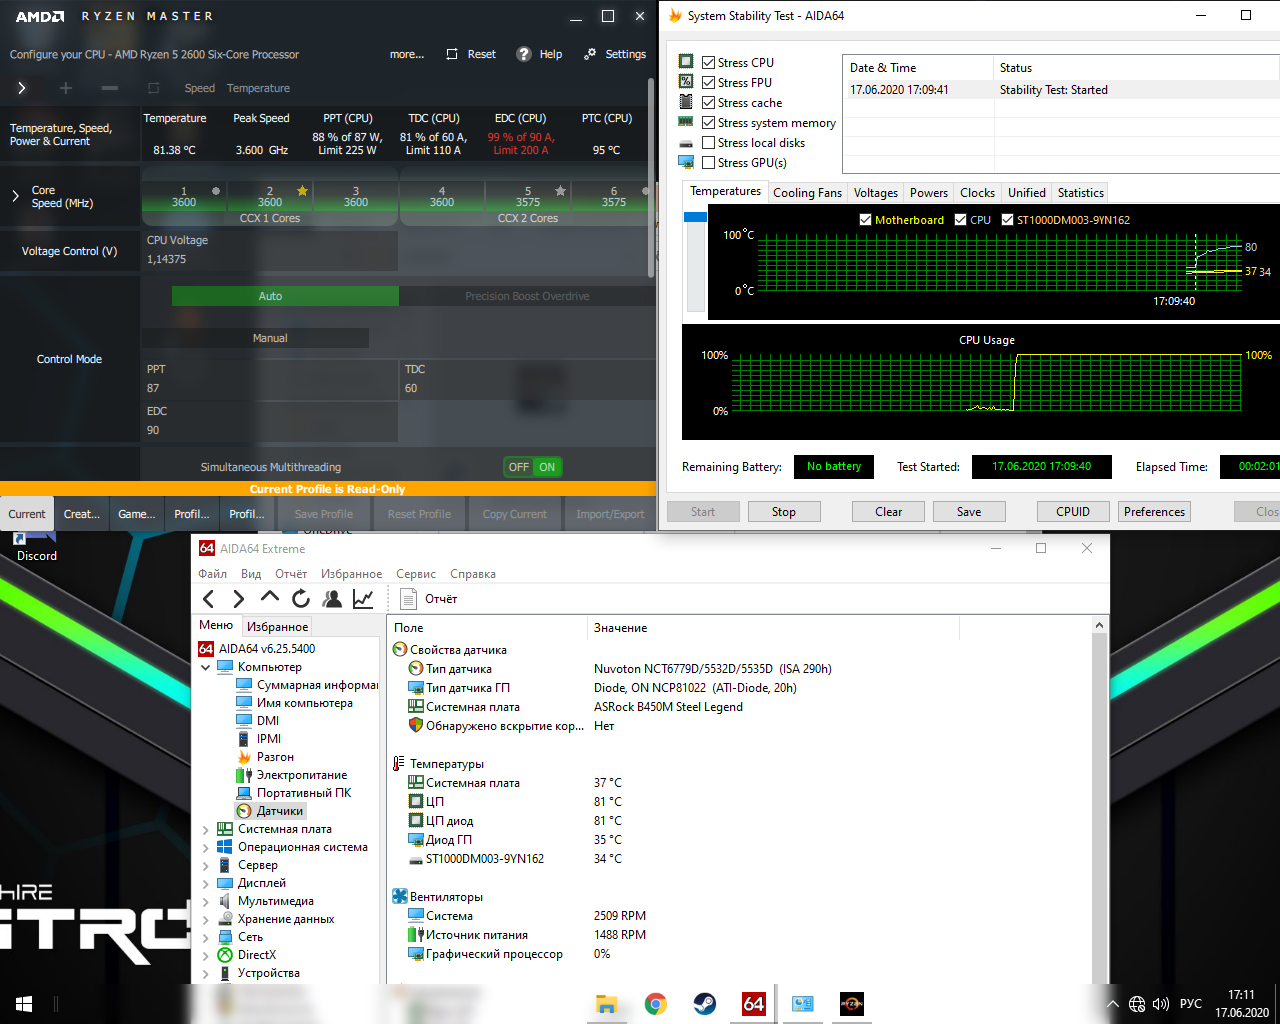Toggle Motherboard temperature graph checkbox
This screenshot has height=1024, width=1280.
pos(865,220)
